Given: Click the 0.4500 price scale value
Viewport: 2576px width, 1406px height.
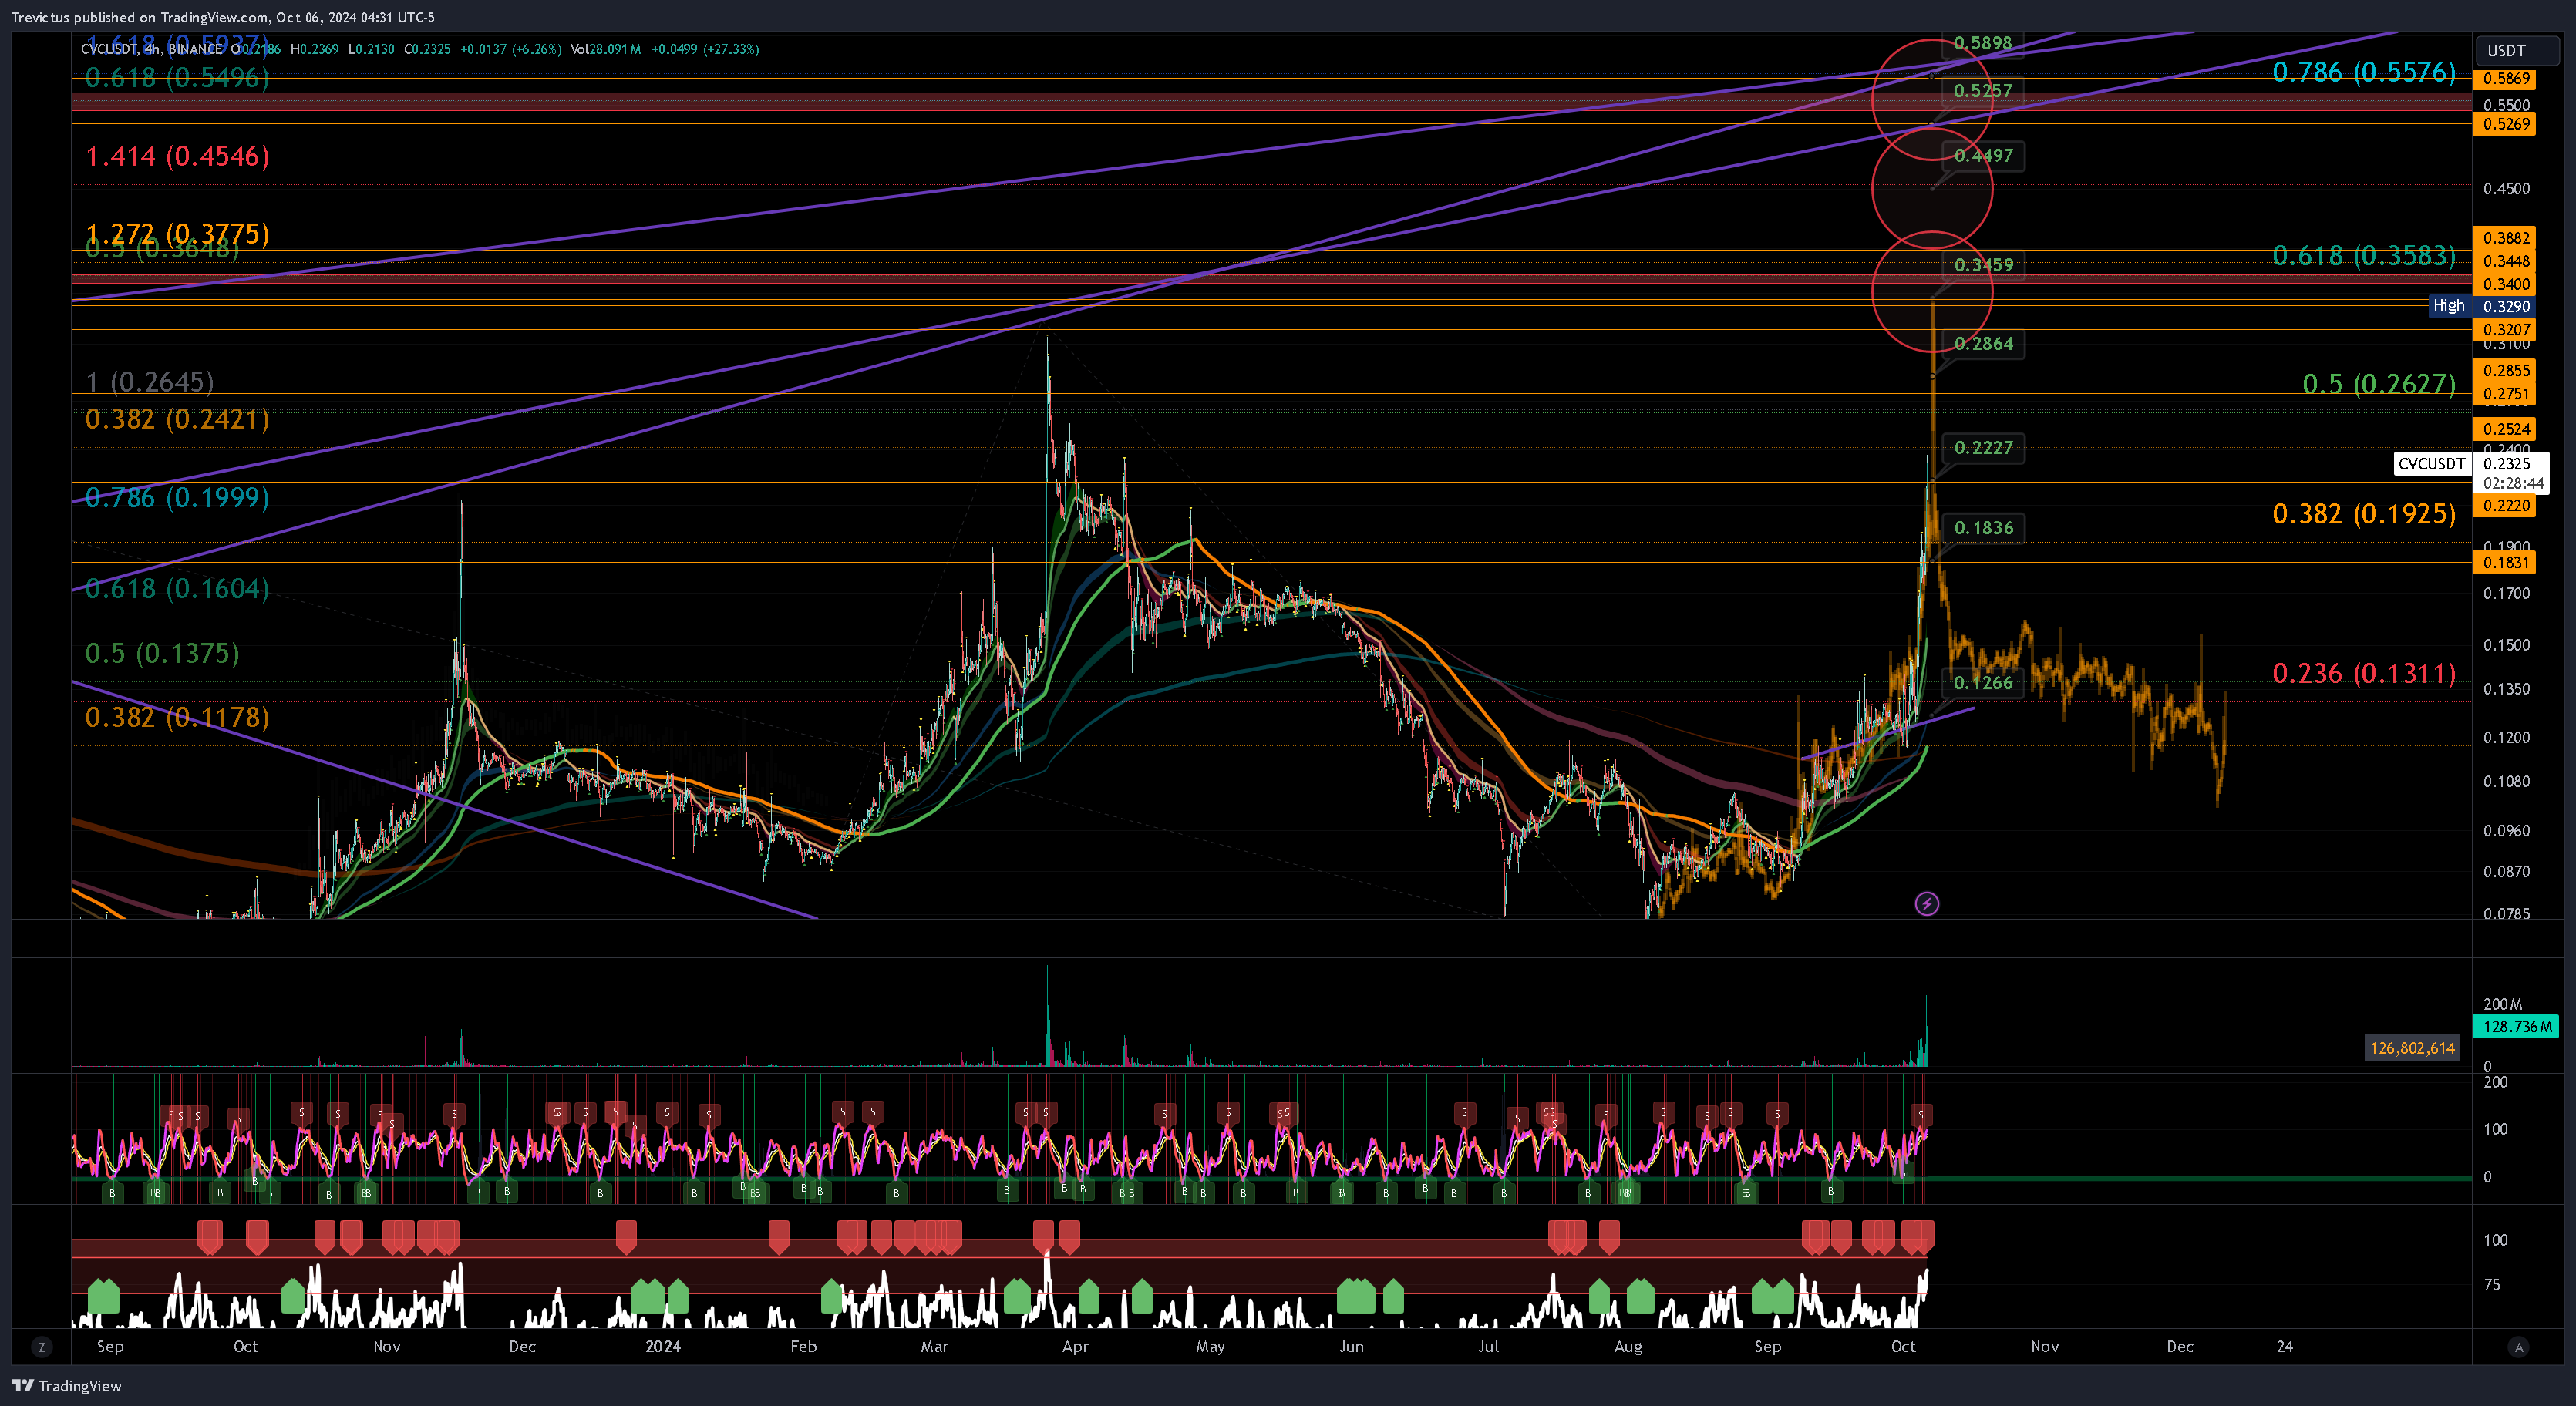Looking at the screenshot, I should click(2506, 188).
